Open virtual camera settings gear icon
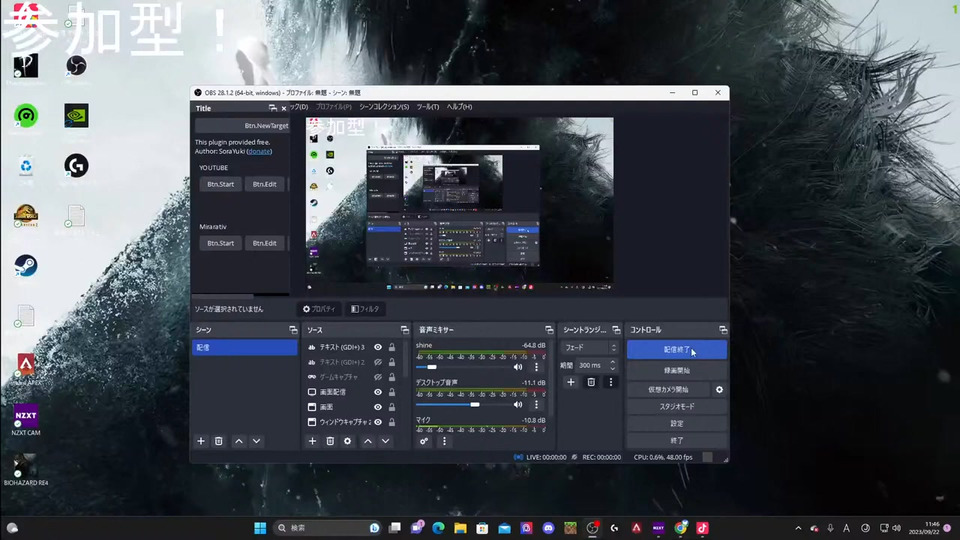The image size is (960, 540). (719, 389)
